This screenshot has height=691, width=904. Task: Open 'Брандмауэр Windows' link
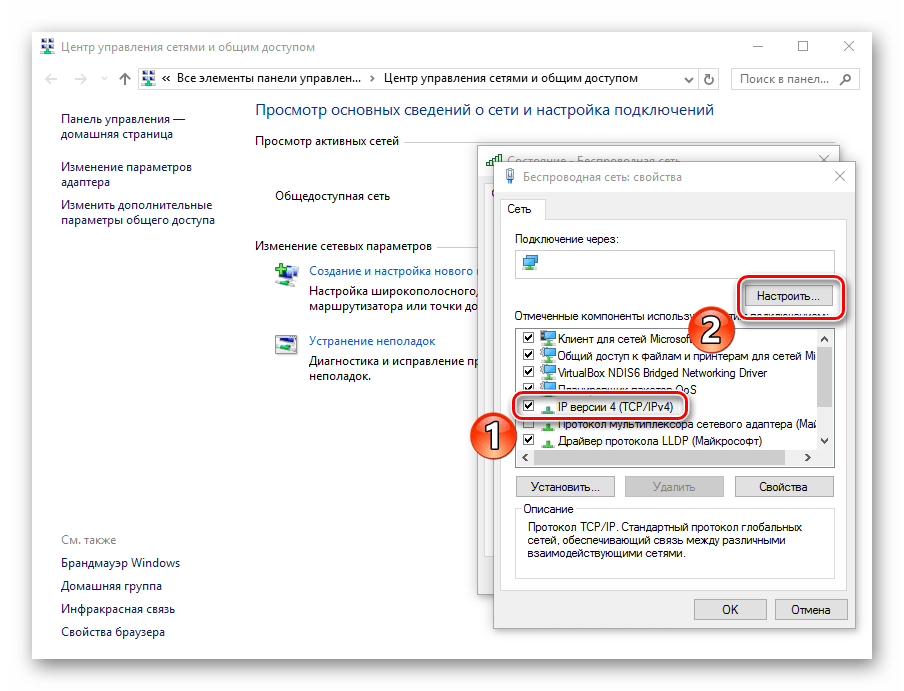coord(120,562)
